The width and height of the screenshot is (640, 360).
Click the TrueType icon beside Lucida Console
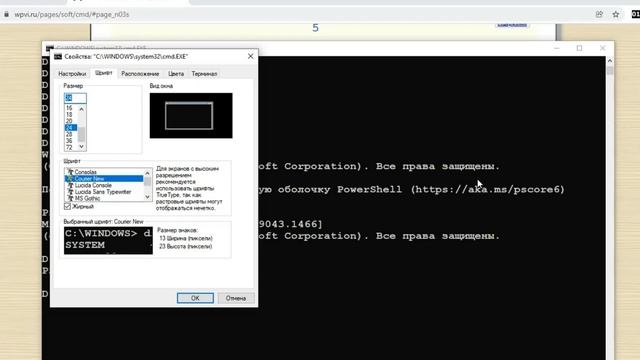[x=70, y=185]
